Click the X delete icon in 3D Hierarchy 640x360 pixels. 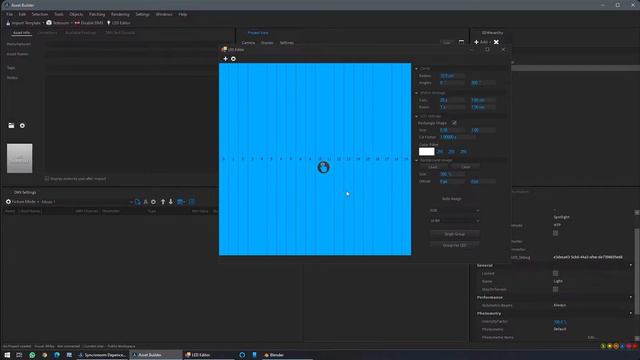pos(496,42)
